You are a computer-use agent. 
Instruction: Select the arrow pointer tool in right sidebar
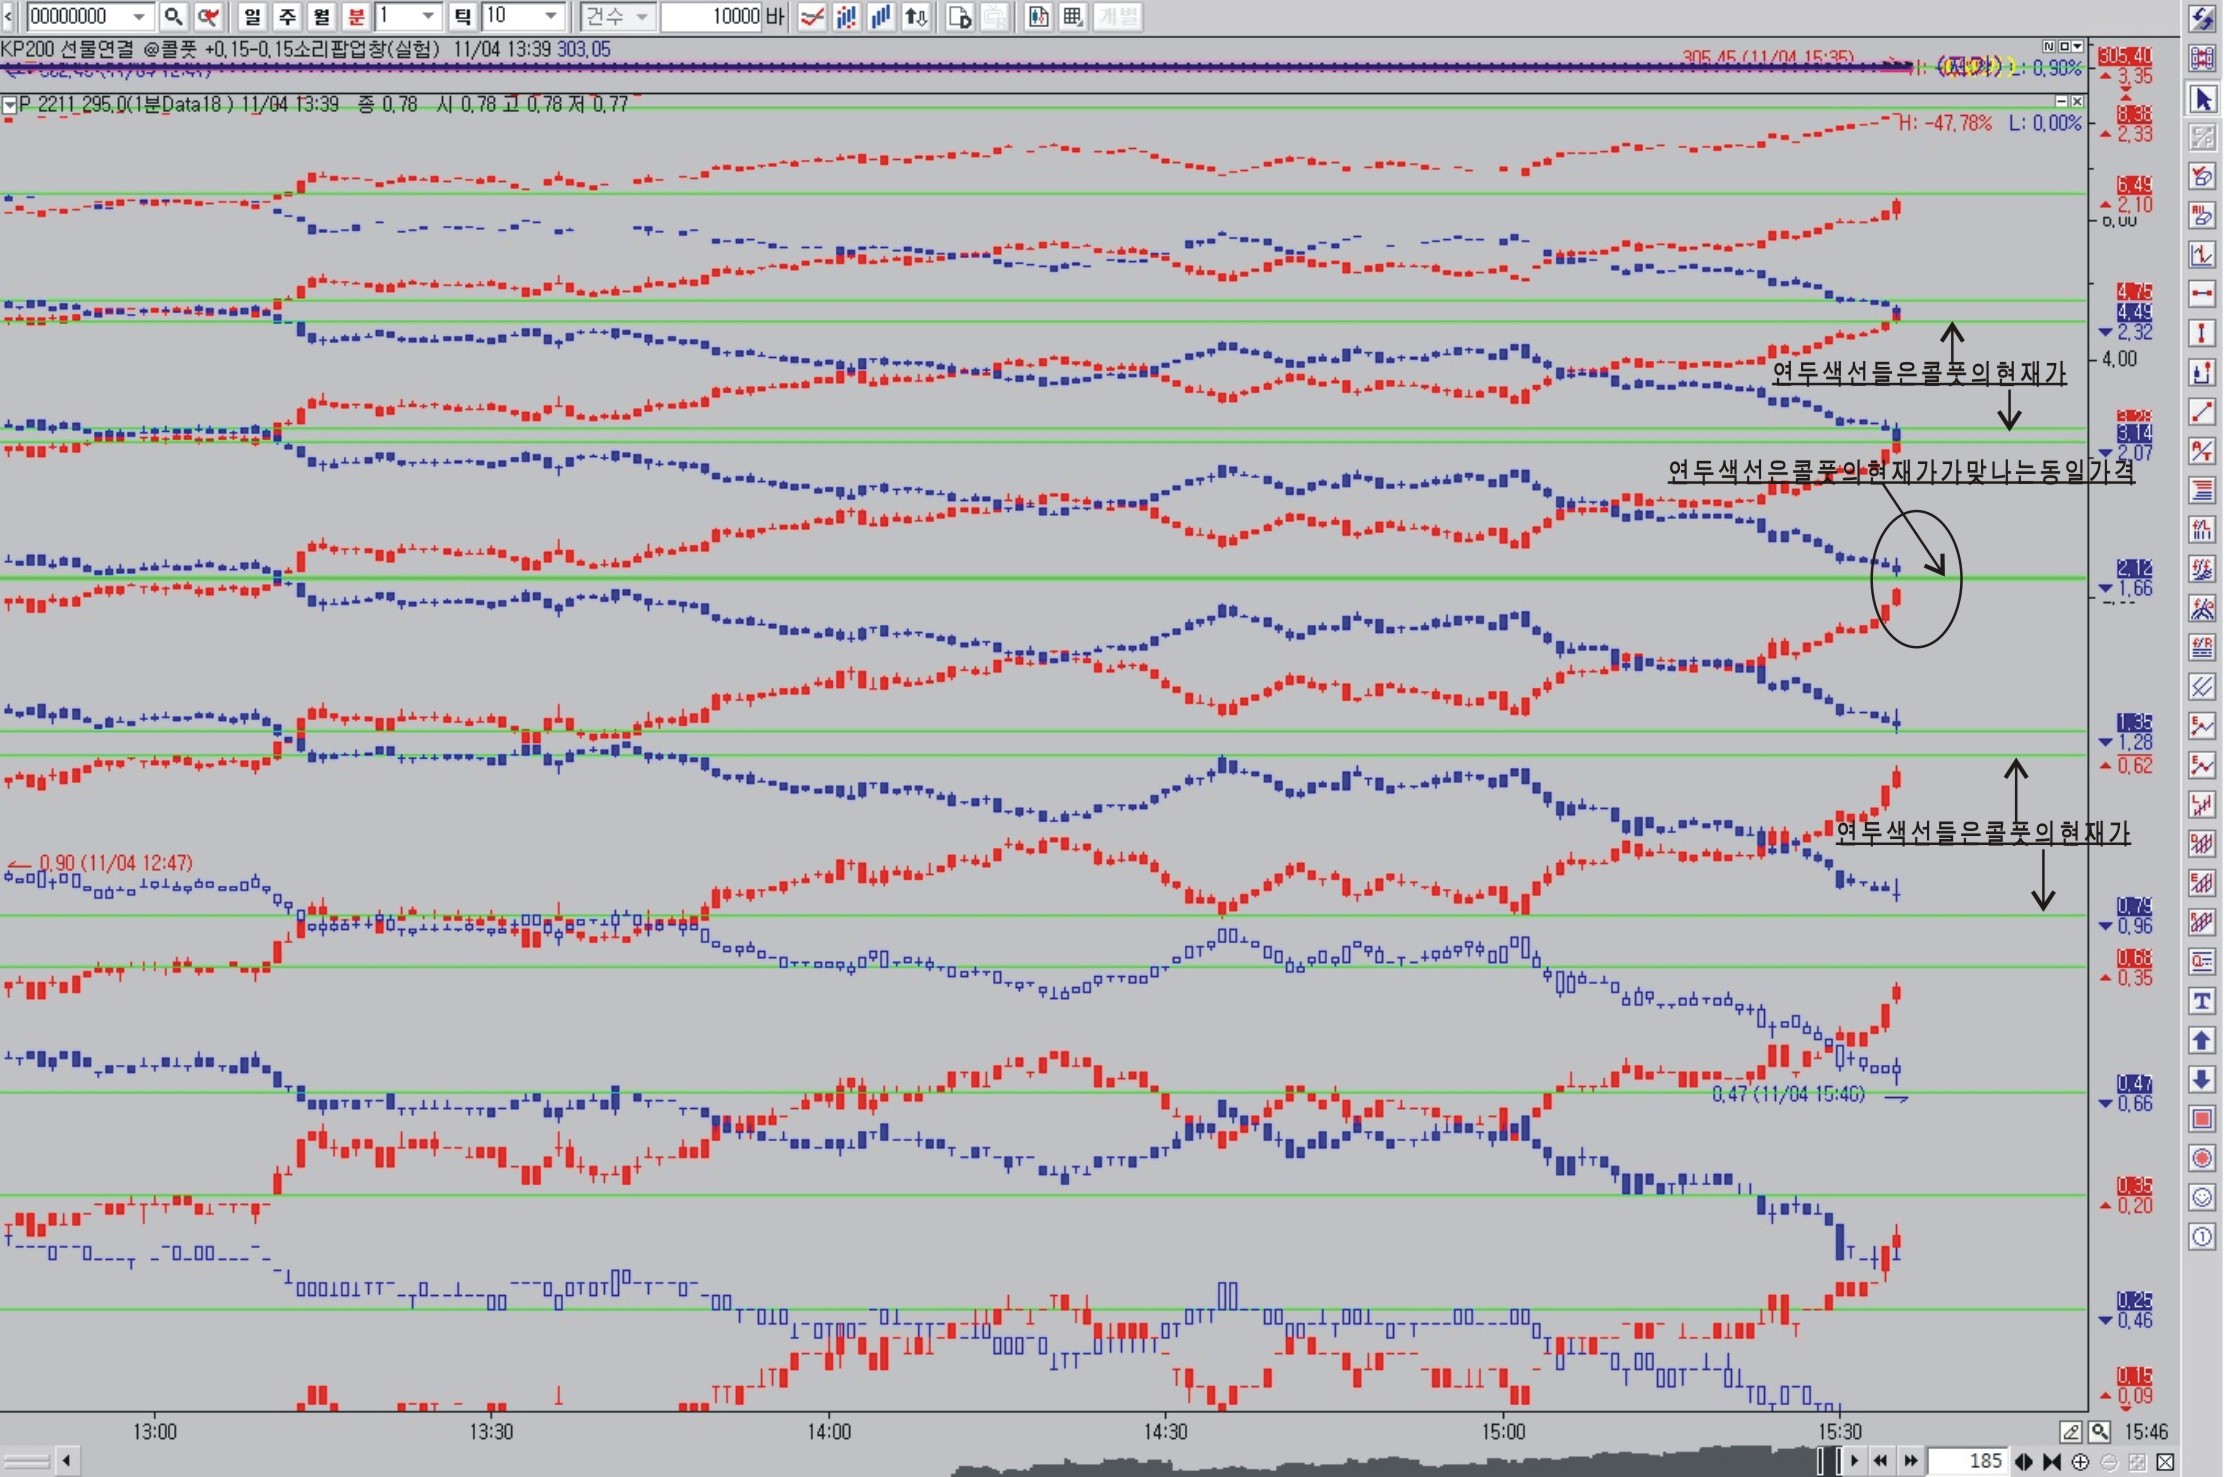tap(2202, 99)
